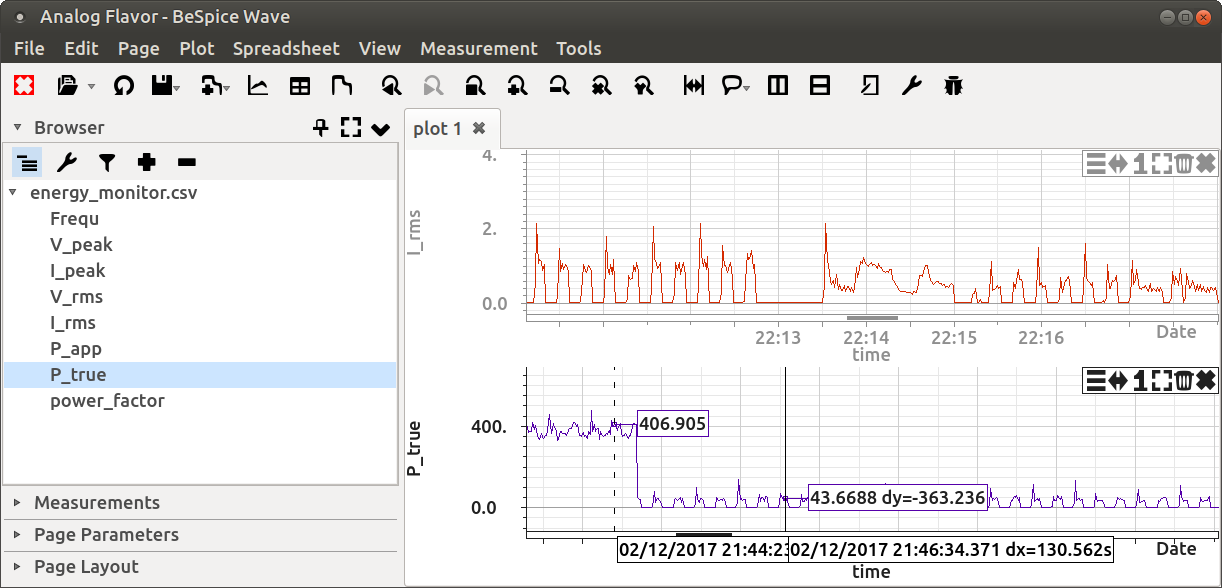Open plot settings with the wrench icon

pos(911,86)
